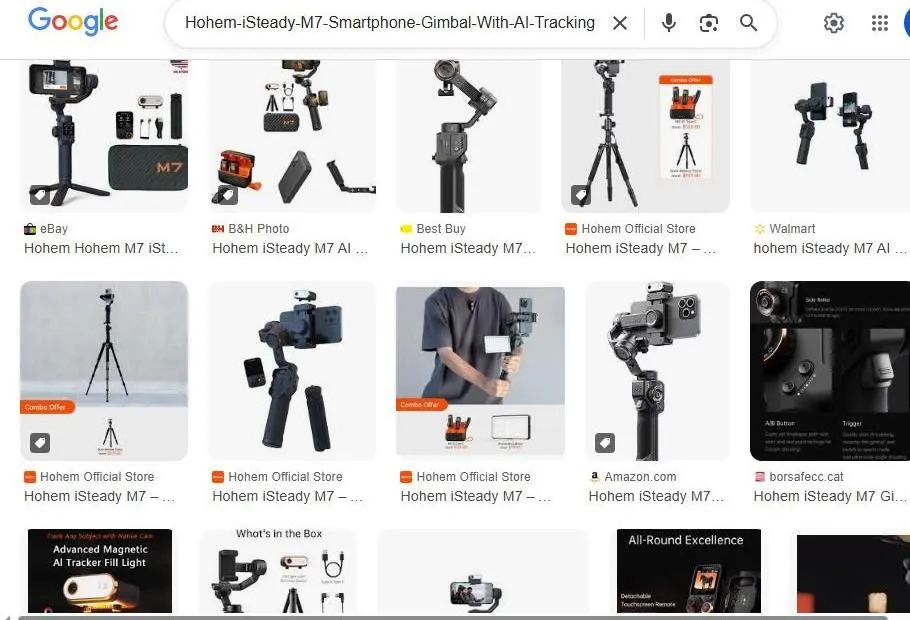Viewport: 910px width, 620px height.
Task: Open the Walmart dual gimbal thumbnail
Action: coord(830,136)
